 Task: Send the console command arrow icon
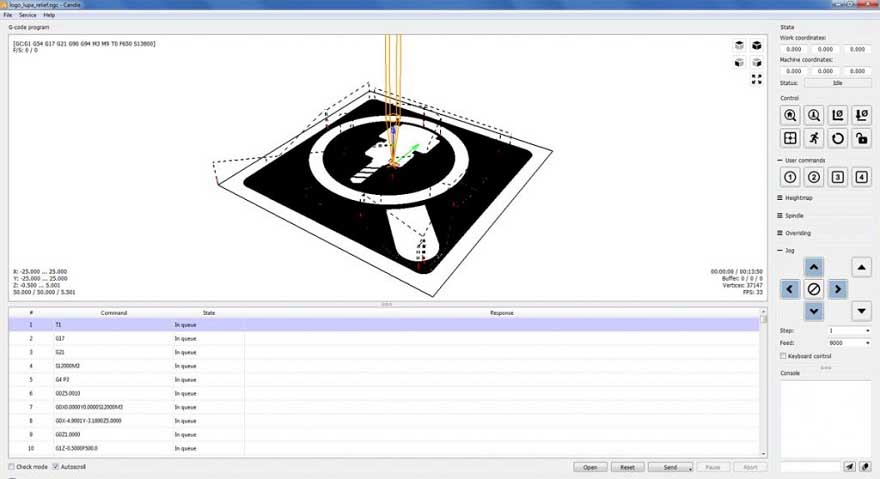point(850,467)
